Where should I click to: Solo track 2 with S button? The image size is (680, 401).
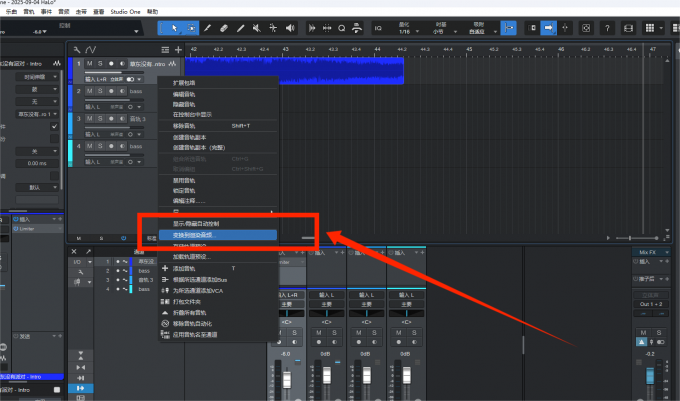pyautogui.click(x=100, y=91)
